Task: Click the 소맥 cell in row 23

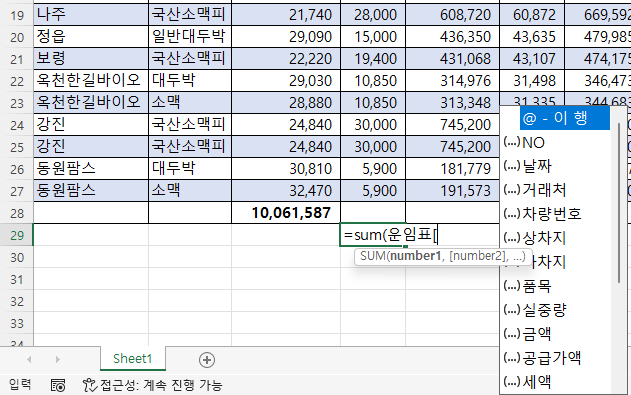Action: (x=190, y=103)
